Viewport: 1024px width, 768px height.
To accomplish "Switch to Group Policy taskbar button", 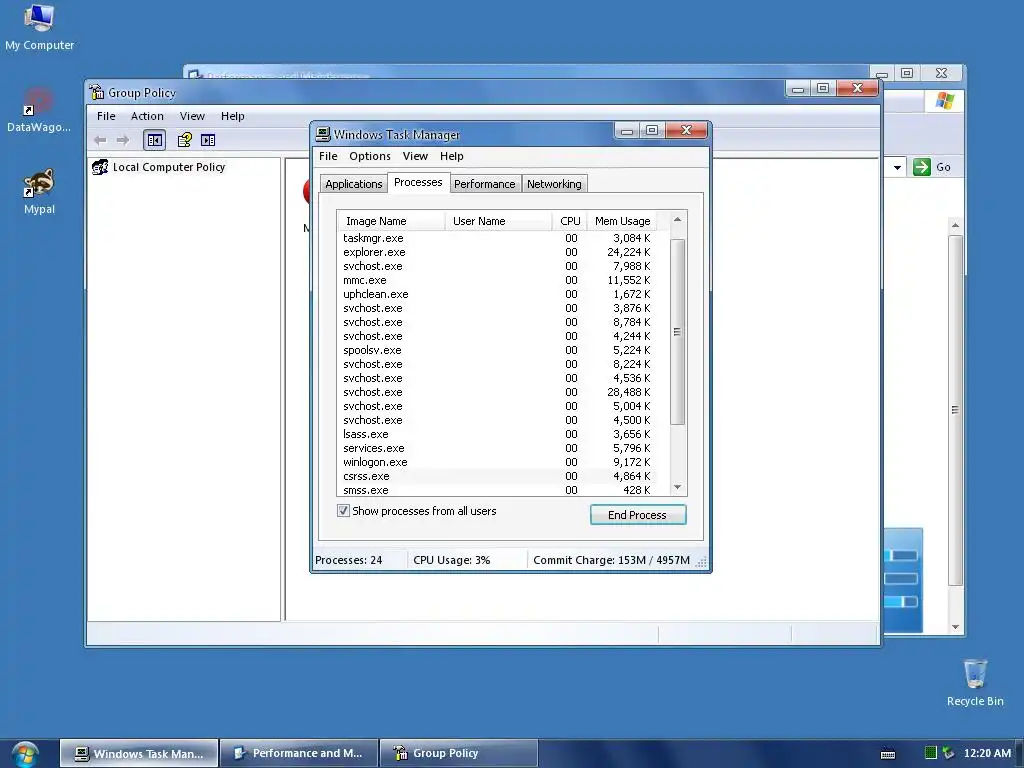I will point(458,754).
